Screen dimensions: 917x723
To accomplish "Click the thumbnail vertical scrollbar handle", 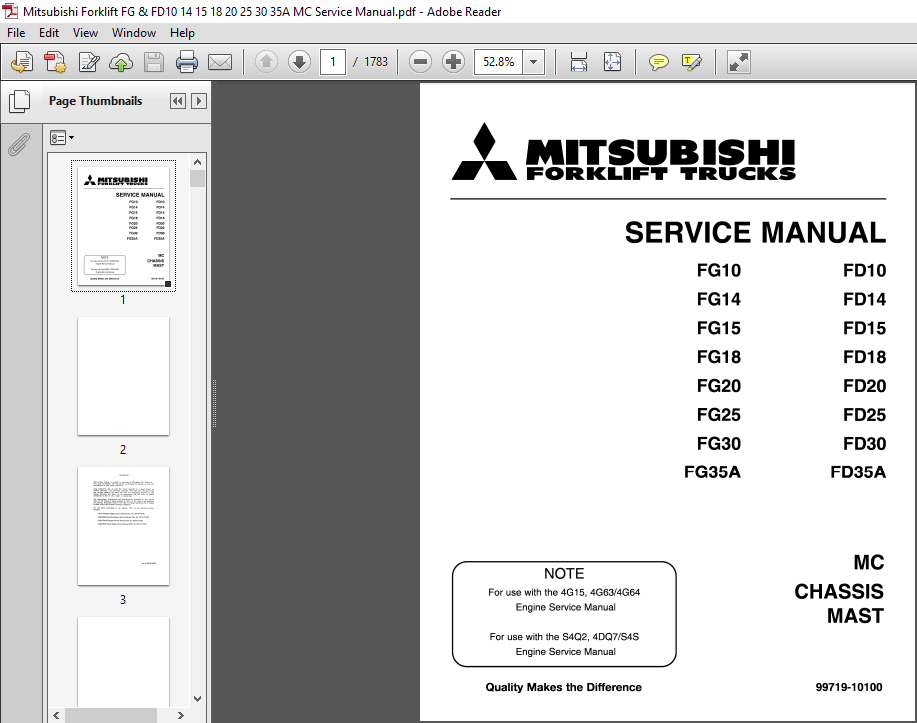I will click(x=198, y=178).
